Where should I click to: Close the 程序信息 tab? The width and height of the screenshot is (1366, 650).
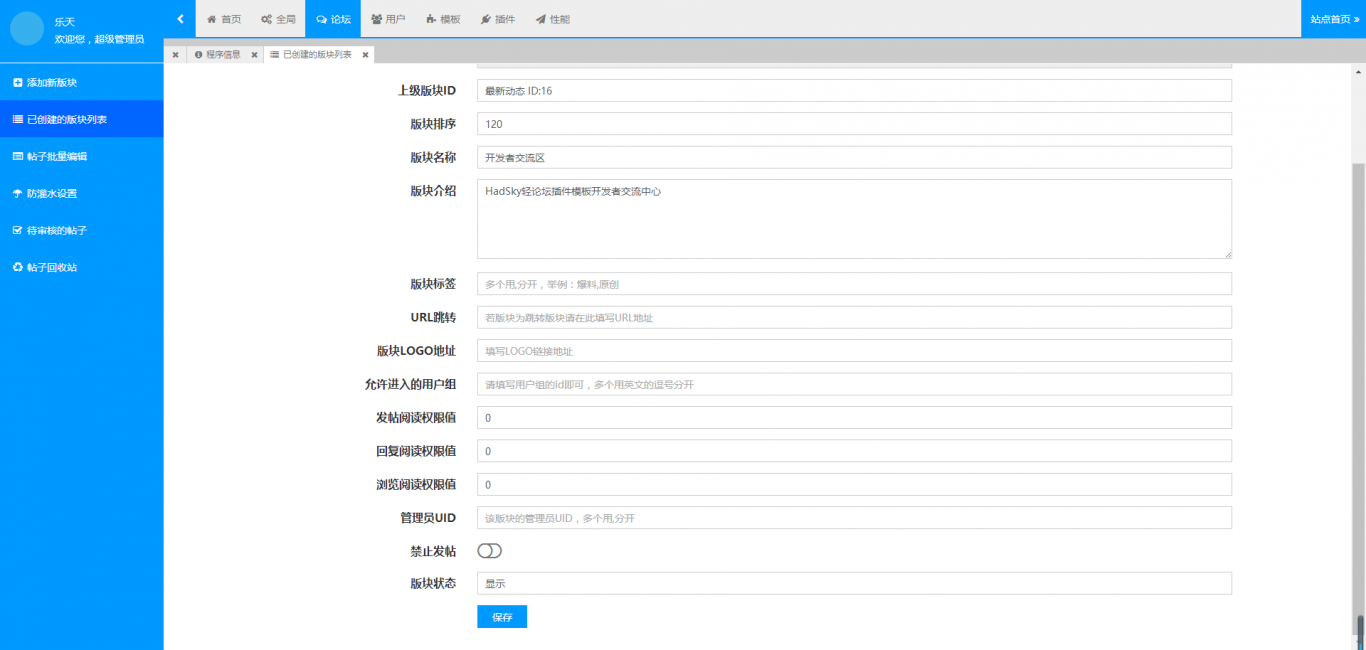click(x=254, y=55)
